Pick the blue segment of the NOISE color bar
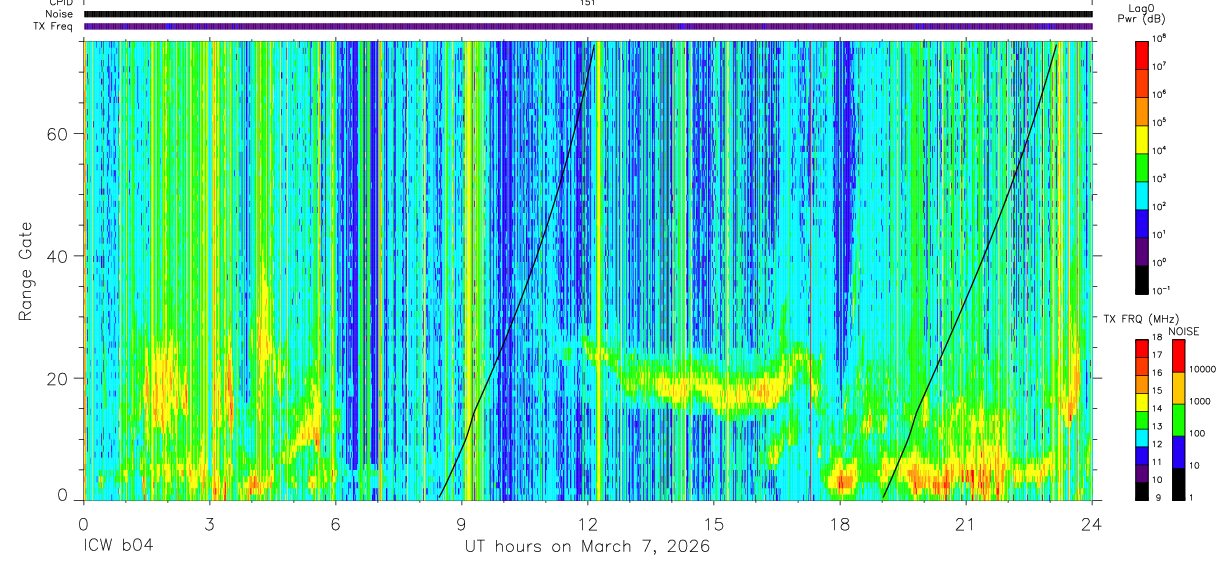The height and width of the screenshot is (567, 1228). point(1178,451)
